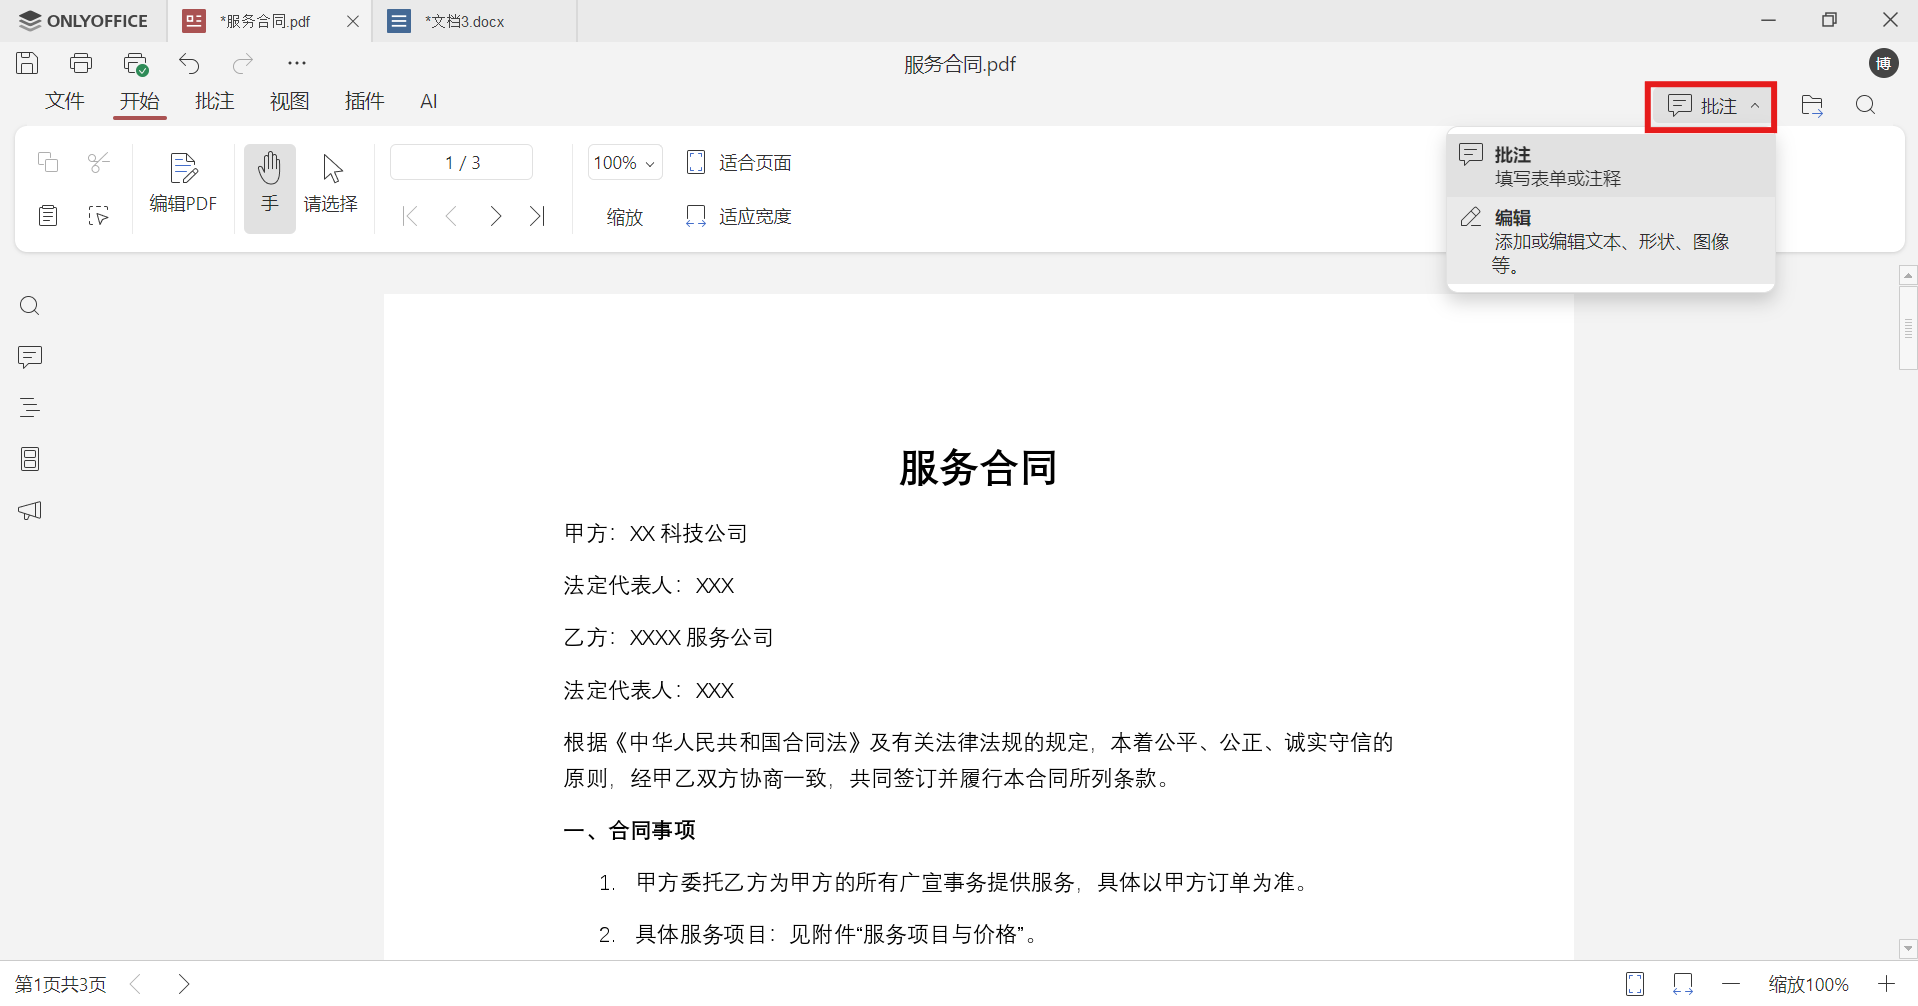This screenshot has height=1006, width=1918.
Task: Open the 编辑PDF tool
Action: coord(183,185)
